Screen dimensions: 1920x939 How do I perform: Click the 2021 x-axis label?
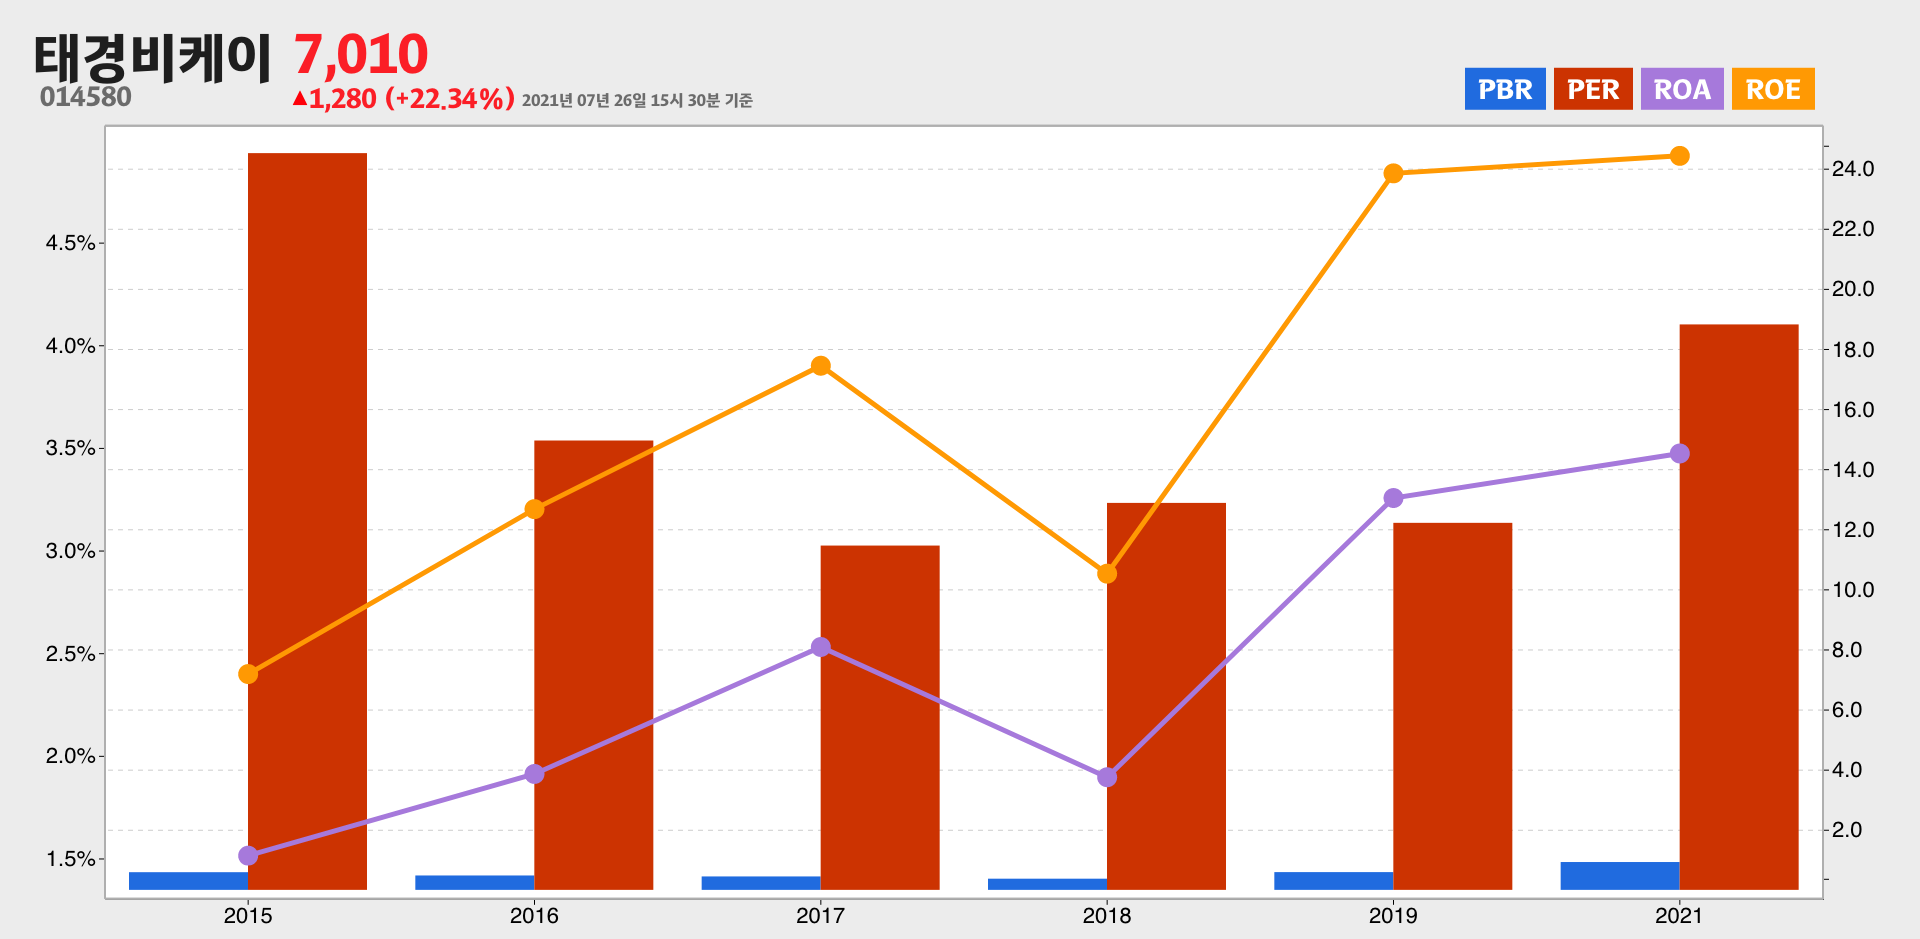point(1679,915)
